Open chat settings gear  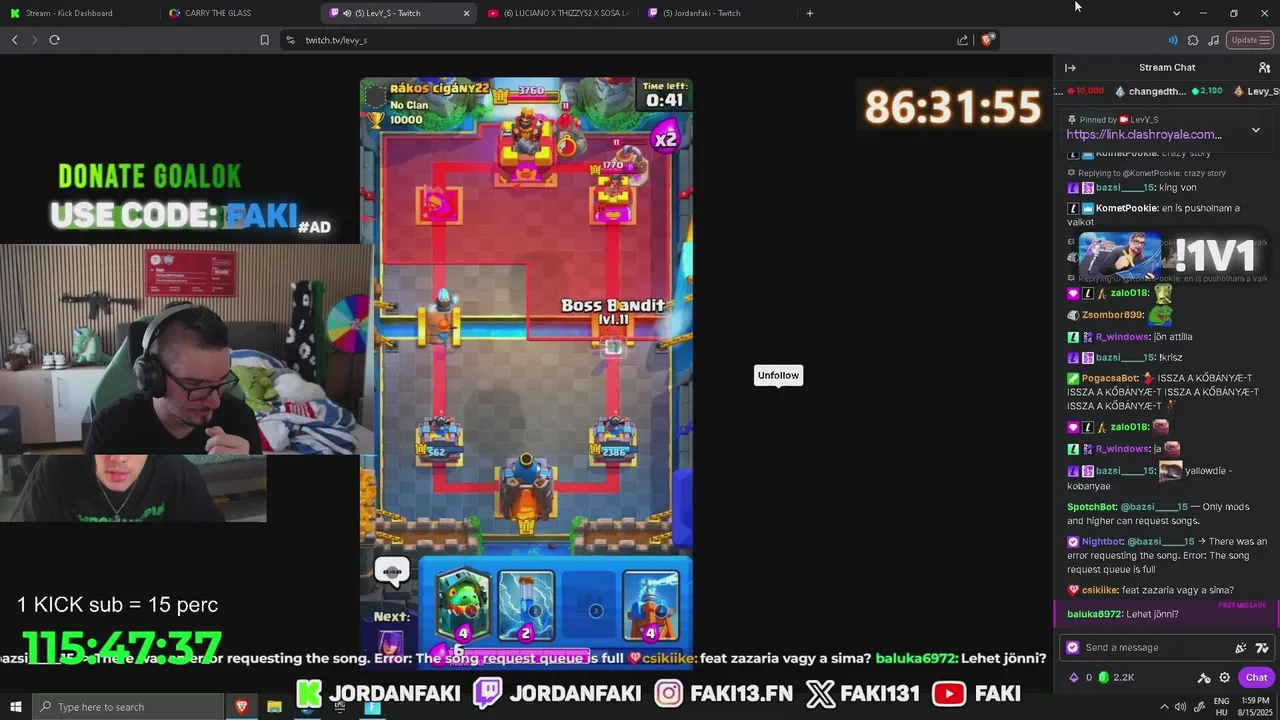point(1224,677)
